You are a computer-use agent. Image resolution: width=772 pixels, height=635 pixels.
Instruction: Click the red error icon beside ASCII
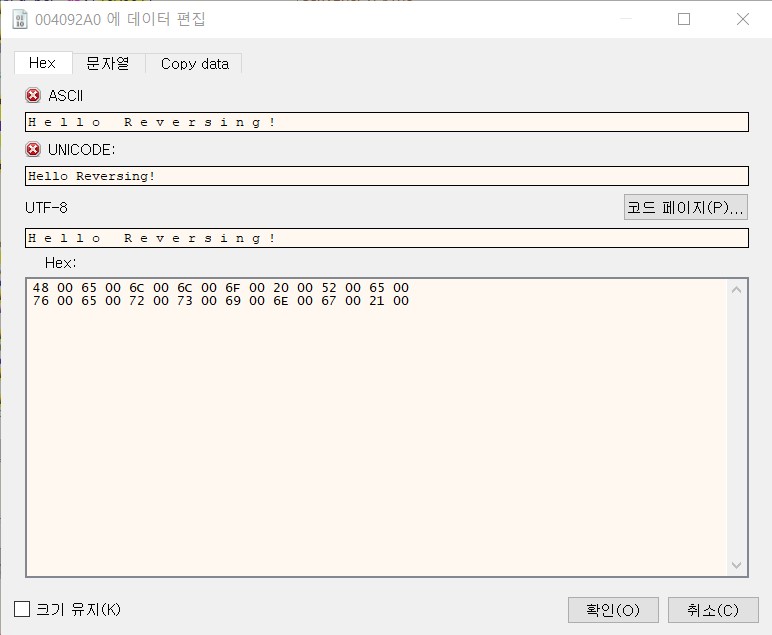pos(33,95)
